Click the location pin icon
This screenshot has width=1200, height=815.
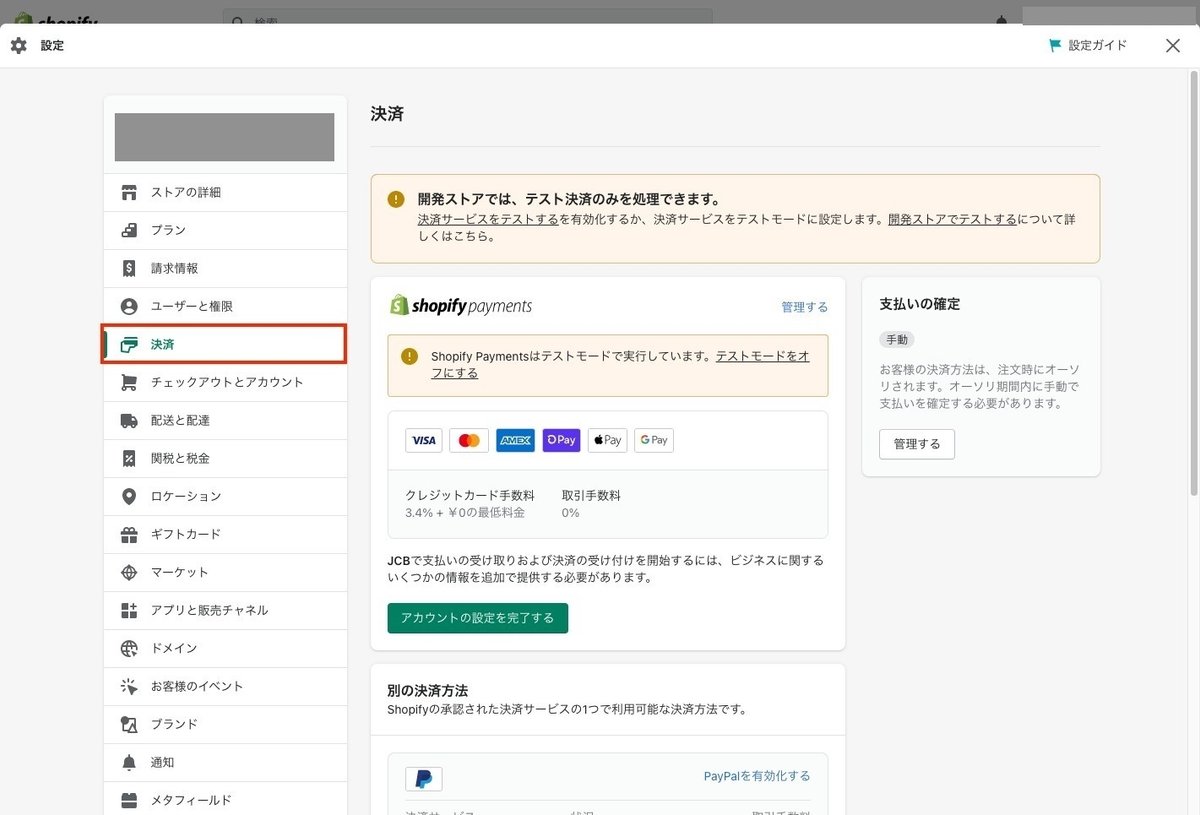(x=129, y=496)
